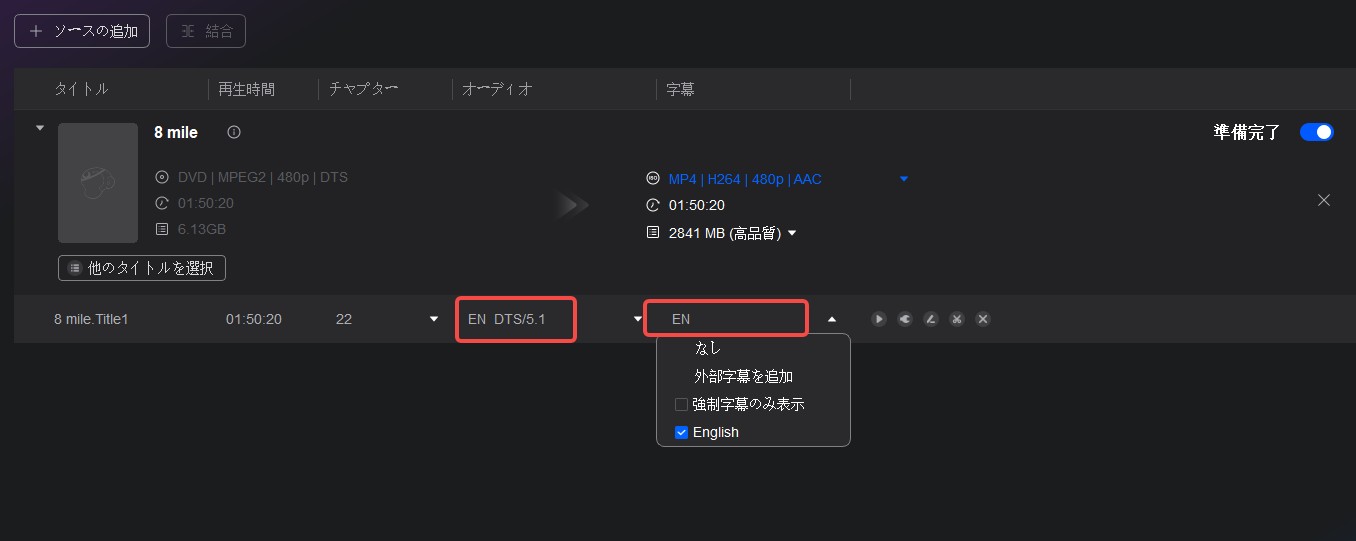Disable the 準備完了 ready toggle switch
Viewport: 1356px width, 541px height.
[x=1317, y=132]
